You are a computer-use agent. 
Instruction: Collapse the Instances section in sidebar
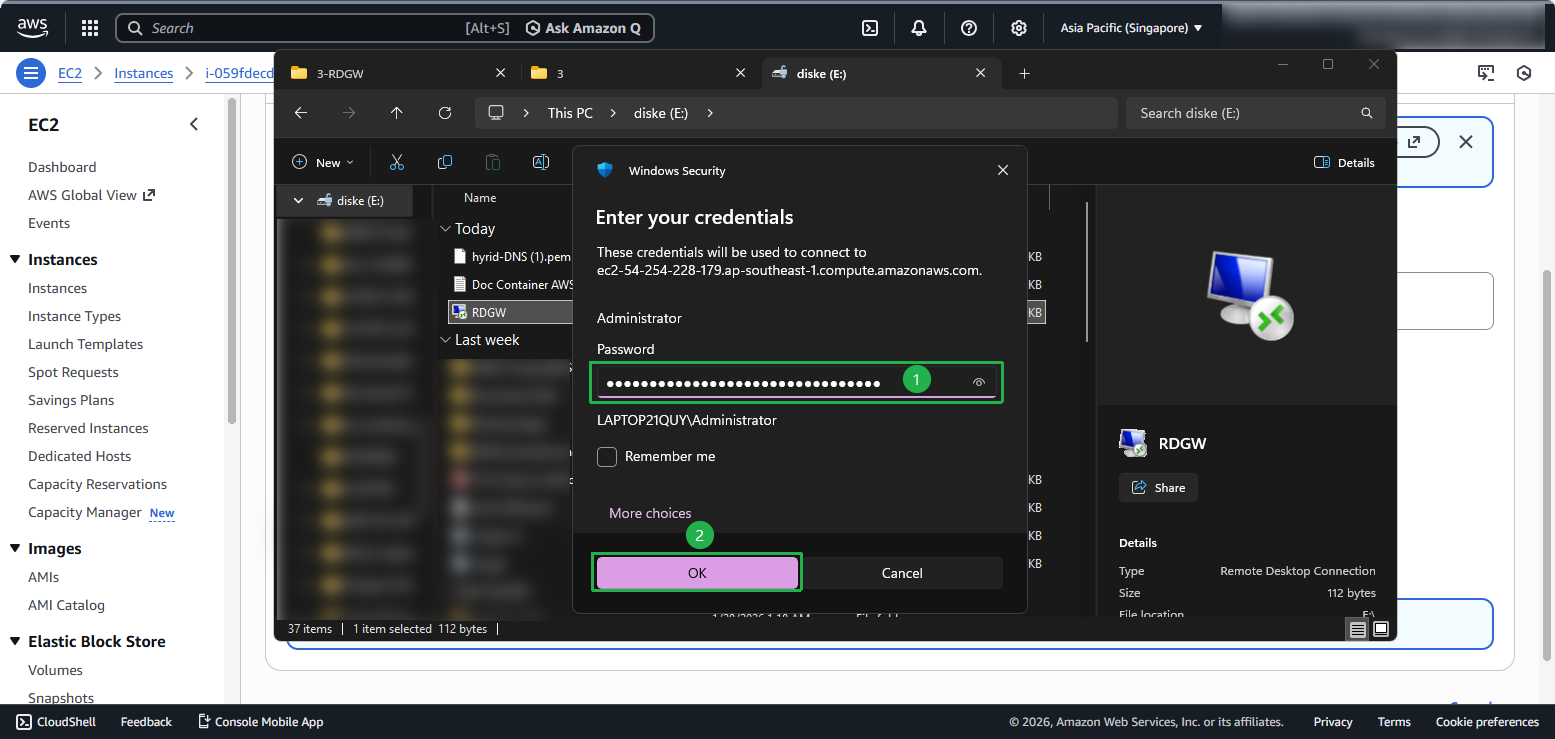click(15, 260)
